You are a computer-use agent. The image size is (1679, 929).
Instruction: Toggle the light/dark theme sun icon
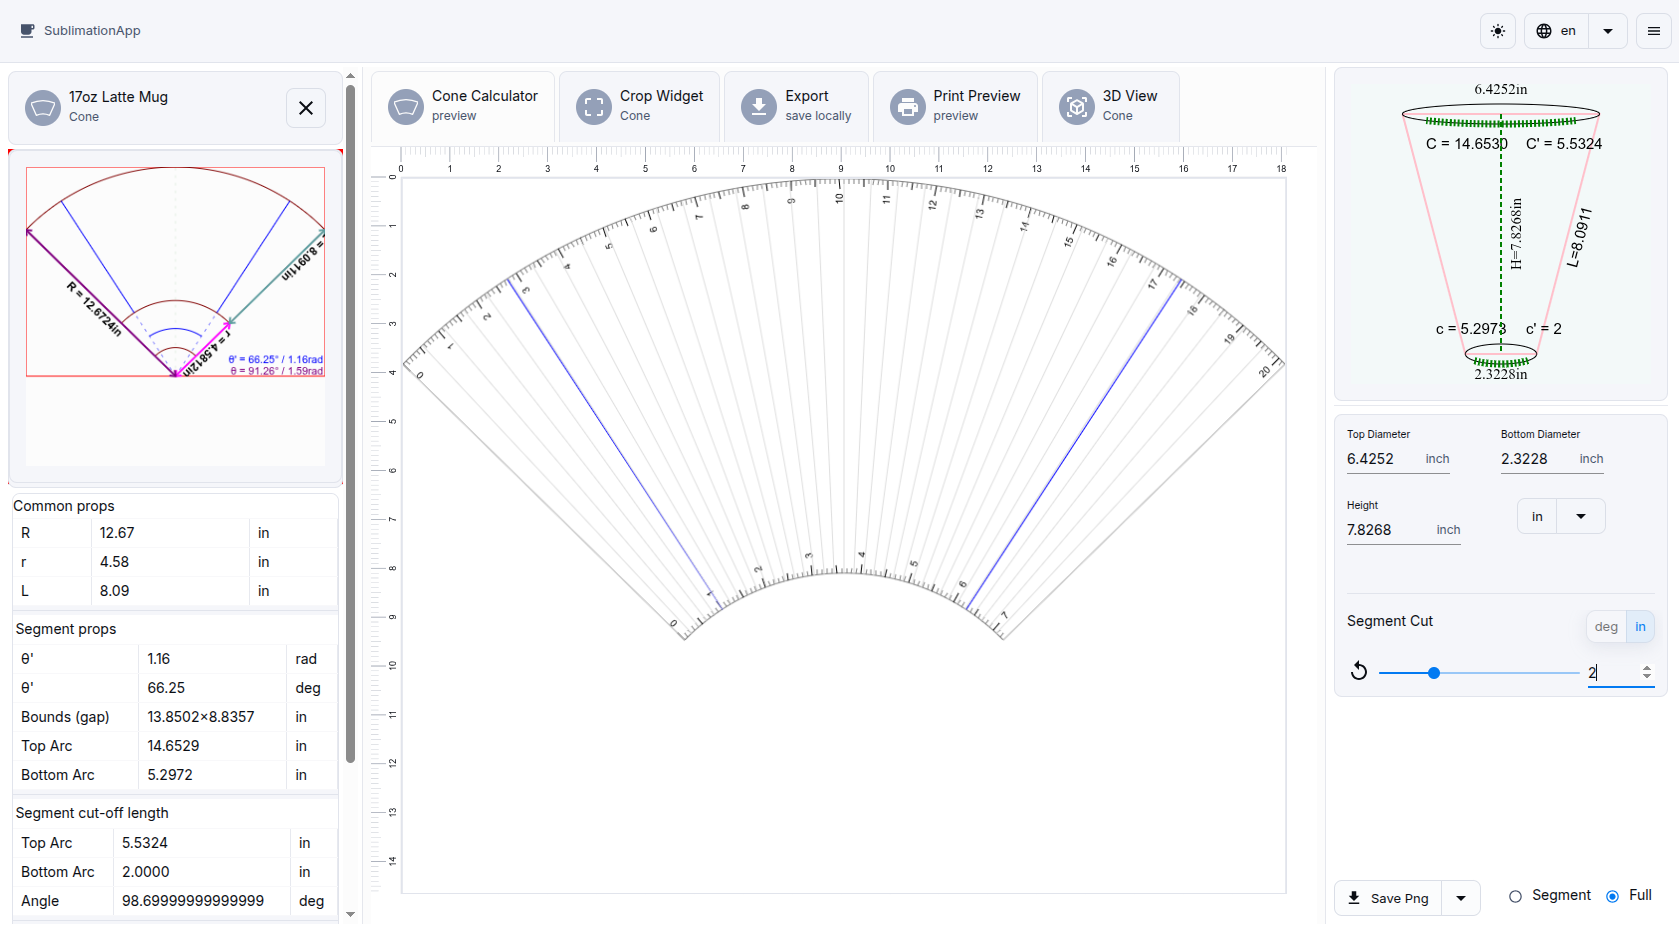[x=1497, y=31]
